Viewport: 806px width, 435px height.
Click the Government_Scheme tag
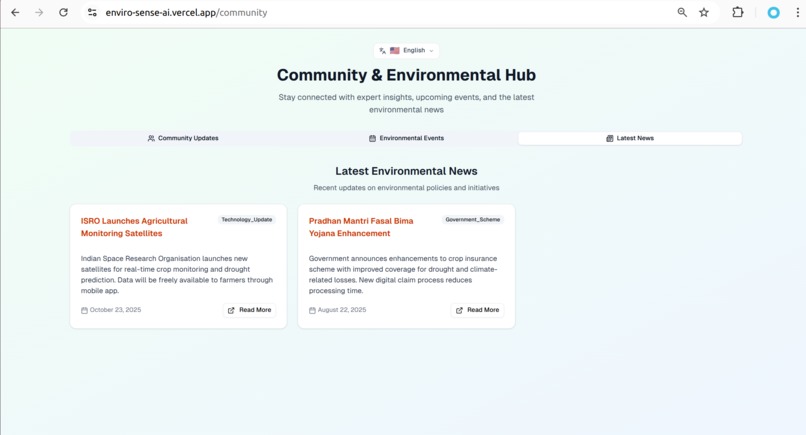click(x=472, y=220)
